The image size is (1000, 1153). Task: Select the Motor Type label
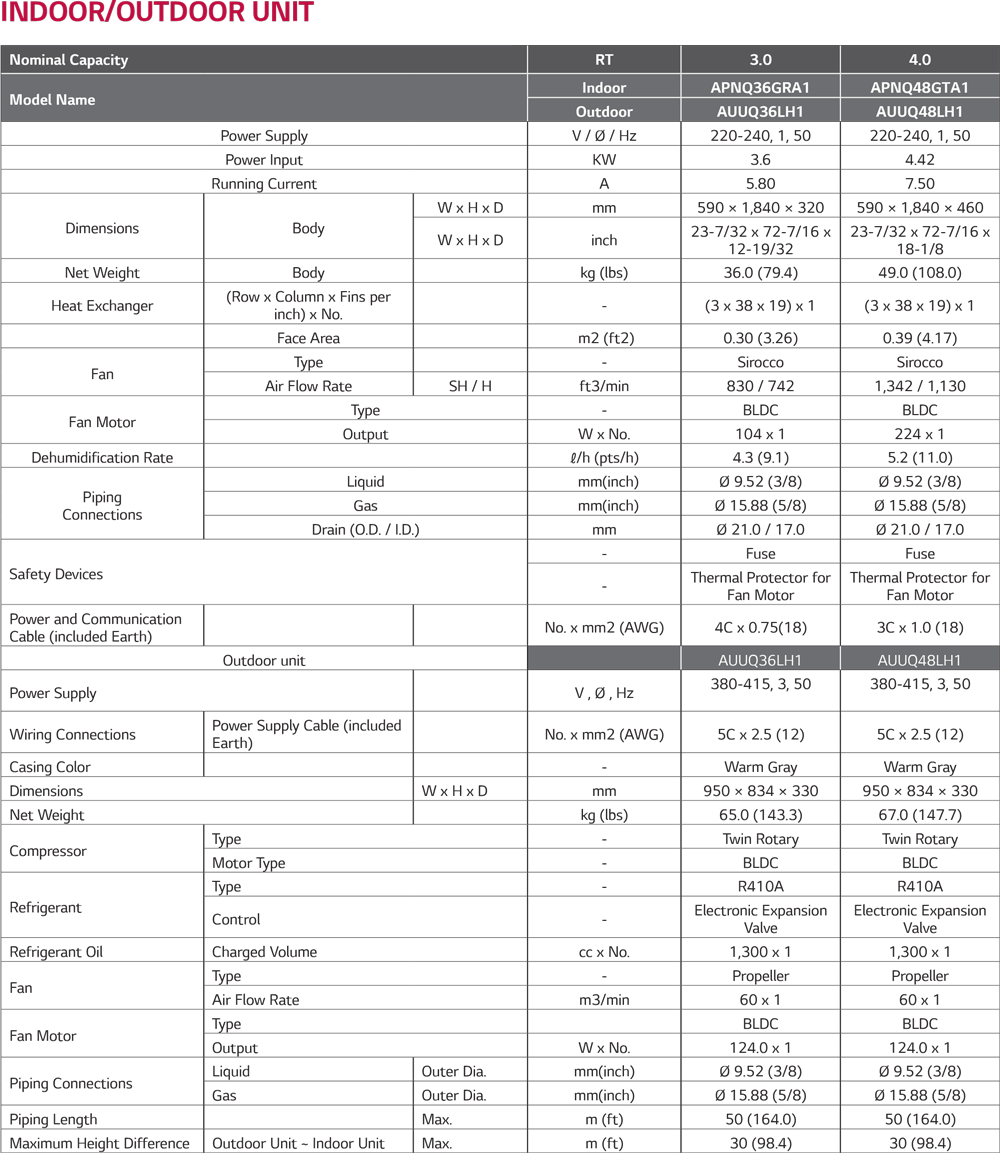(249, 863)
